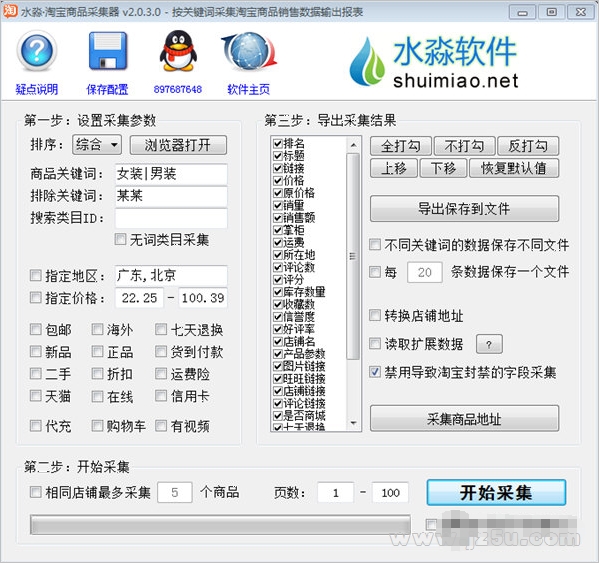Uncheck the 库存数量 export field

click(x=278, y=292)
